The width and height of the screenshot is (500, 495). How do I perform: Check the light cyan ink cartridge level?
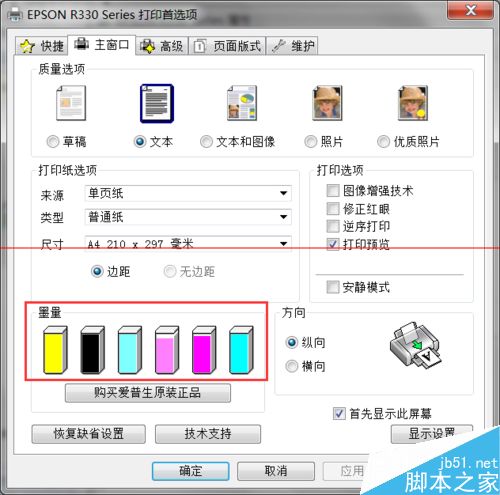pos(130,350)
